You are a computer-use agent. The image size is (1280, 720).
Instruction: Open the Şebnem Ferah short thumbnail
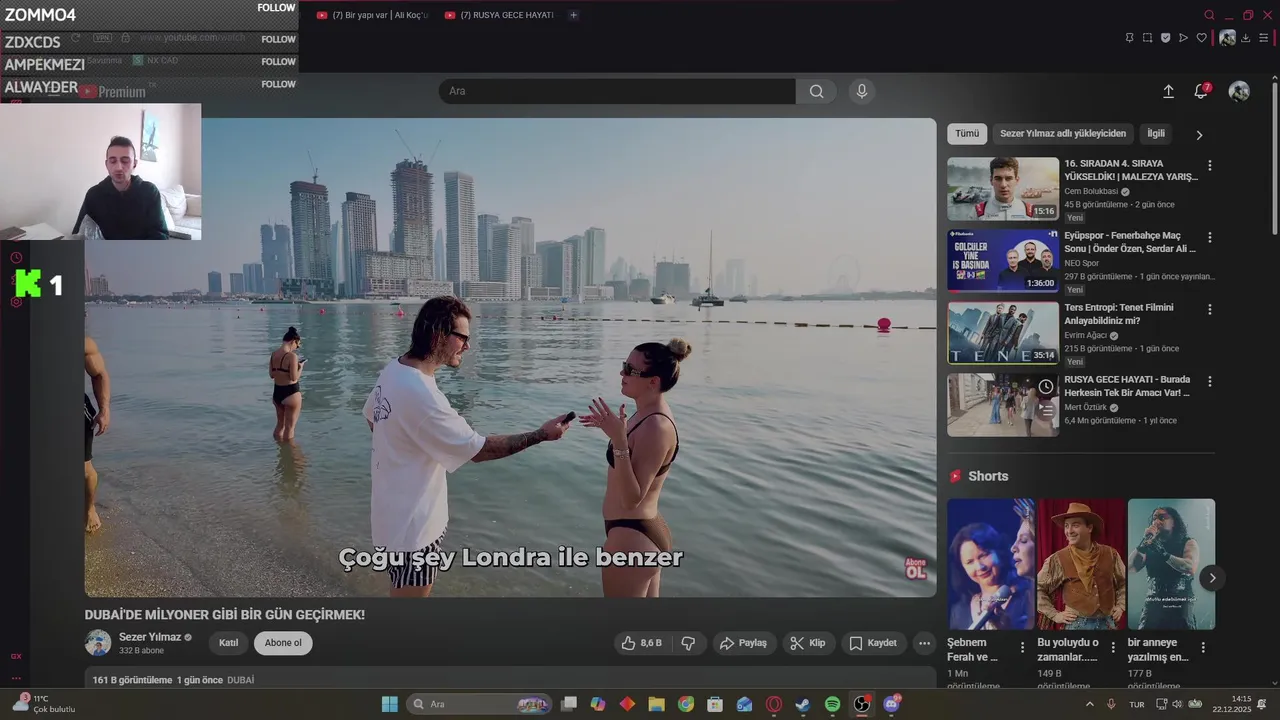(991, 564)
